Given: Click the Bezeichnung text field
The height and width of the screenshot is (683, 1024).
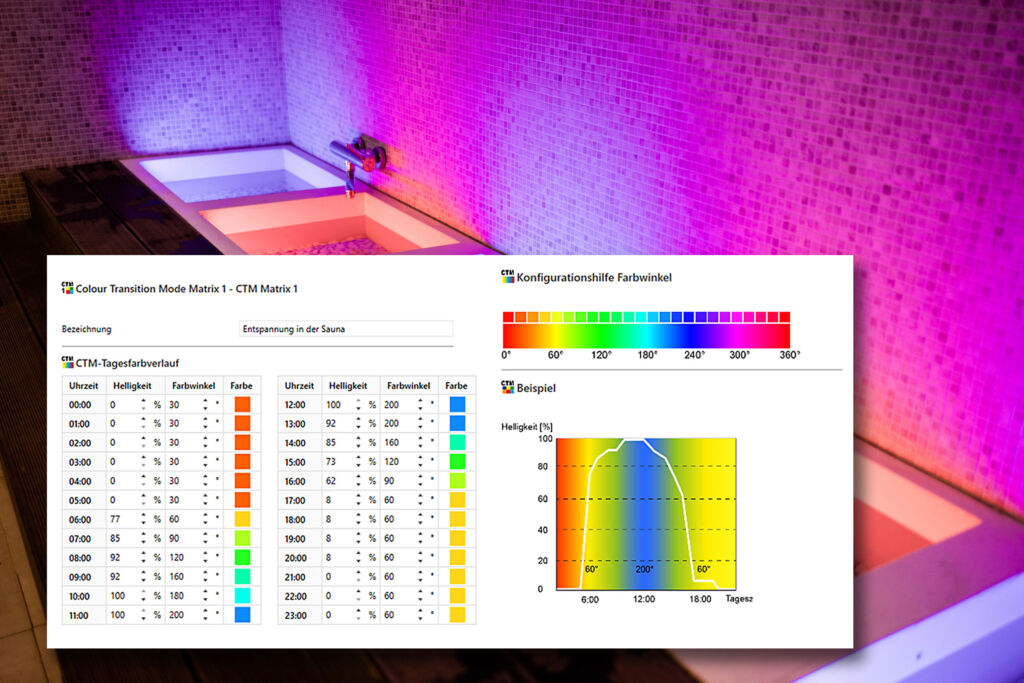Looking at the screenshot, I should [345, 328].
